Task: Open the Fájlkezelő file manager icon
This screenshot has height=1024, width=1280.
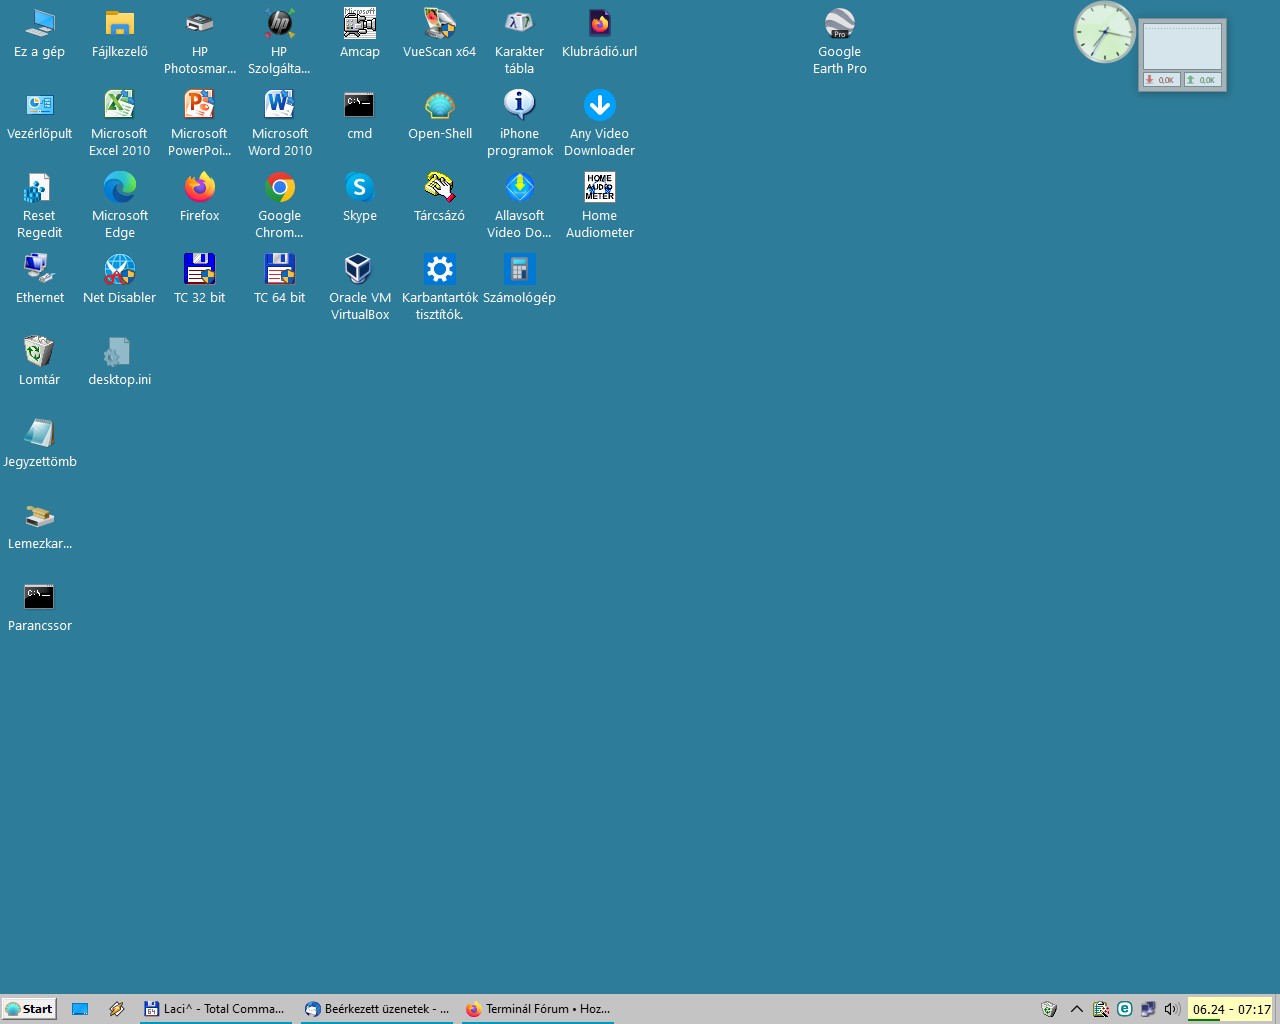Action: (120, 33)
